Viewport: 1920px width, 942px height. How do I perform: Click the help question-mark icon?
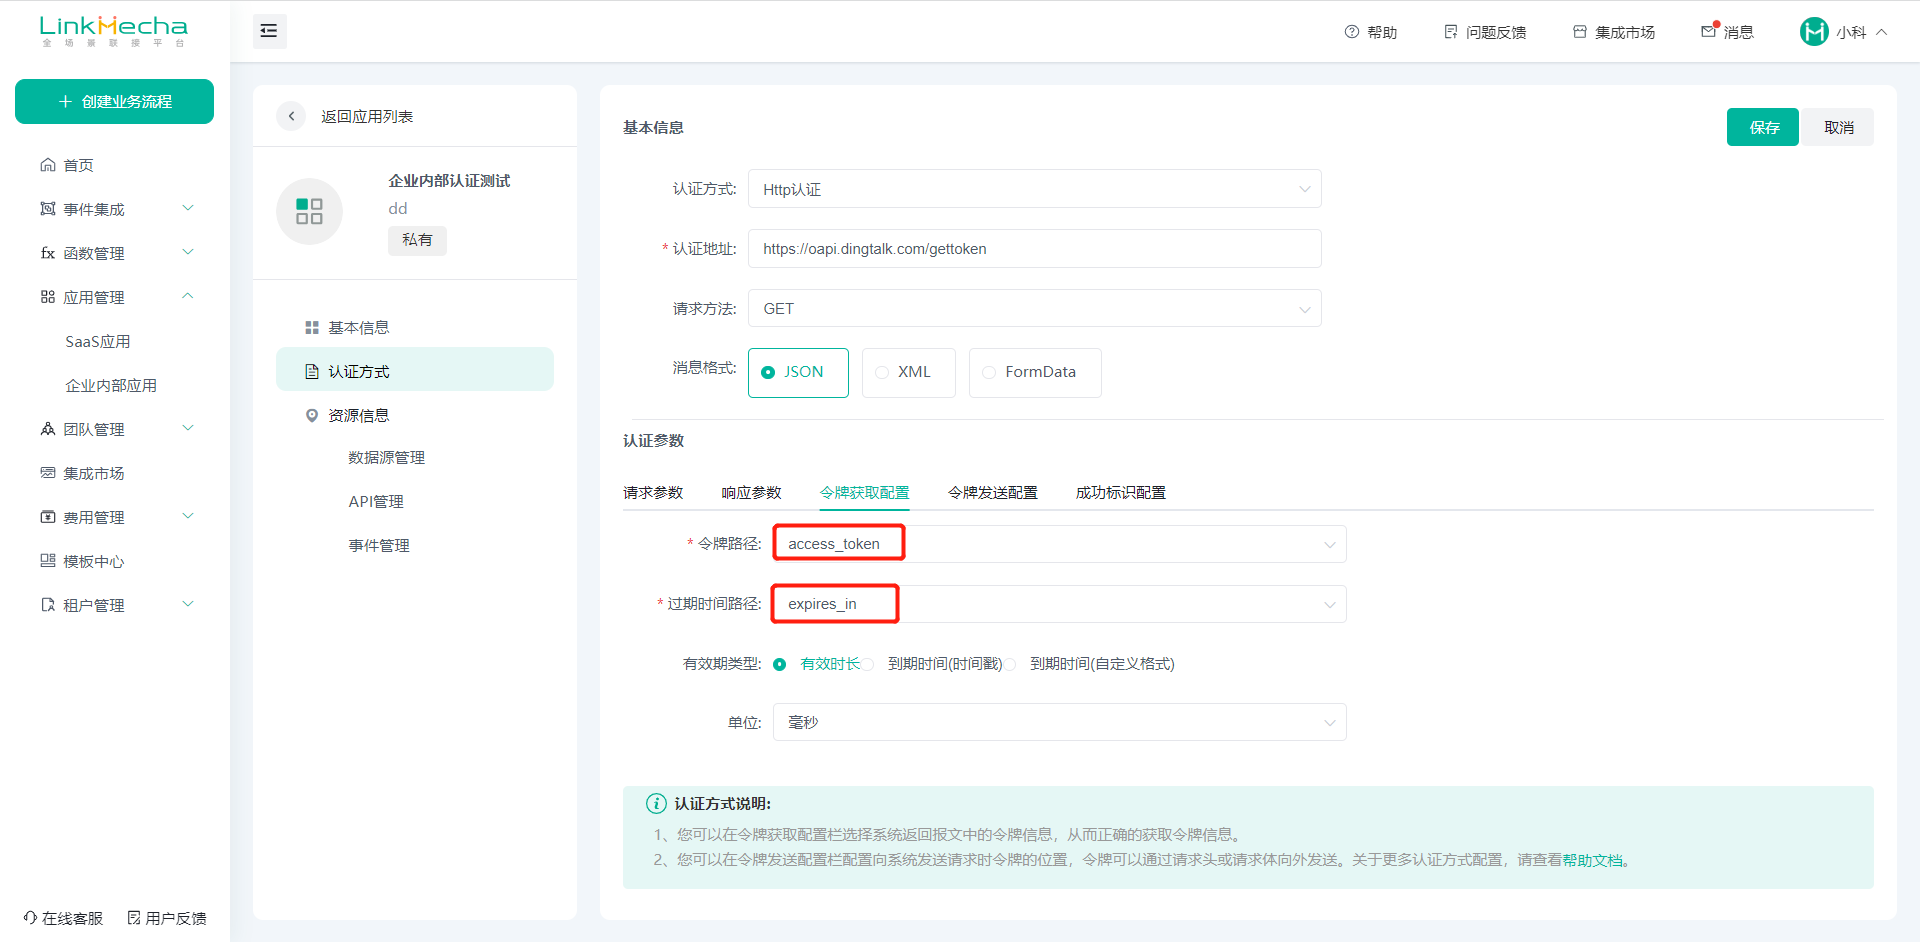click(1352, 32)
